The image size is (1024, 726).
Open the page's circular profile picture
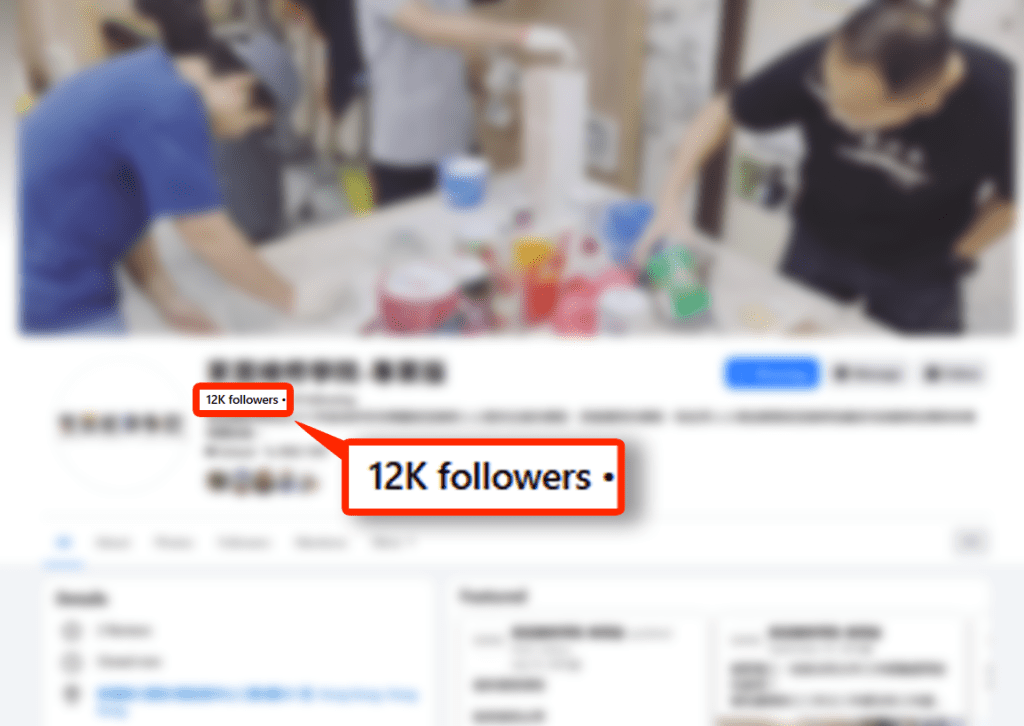tap(120, 424)
